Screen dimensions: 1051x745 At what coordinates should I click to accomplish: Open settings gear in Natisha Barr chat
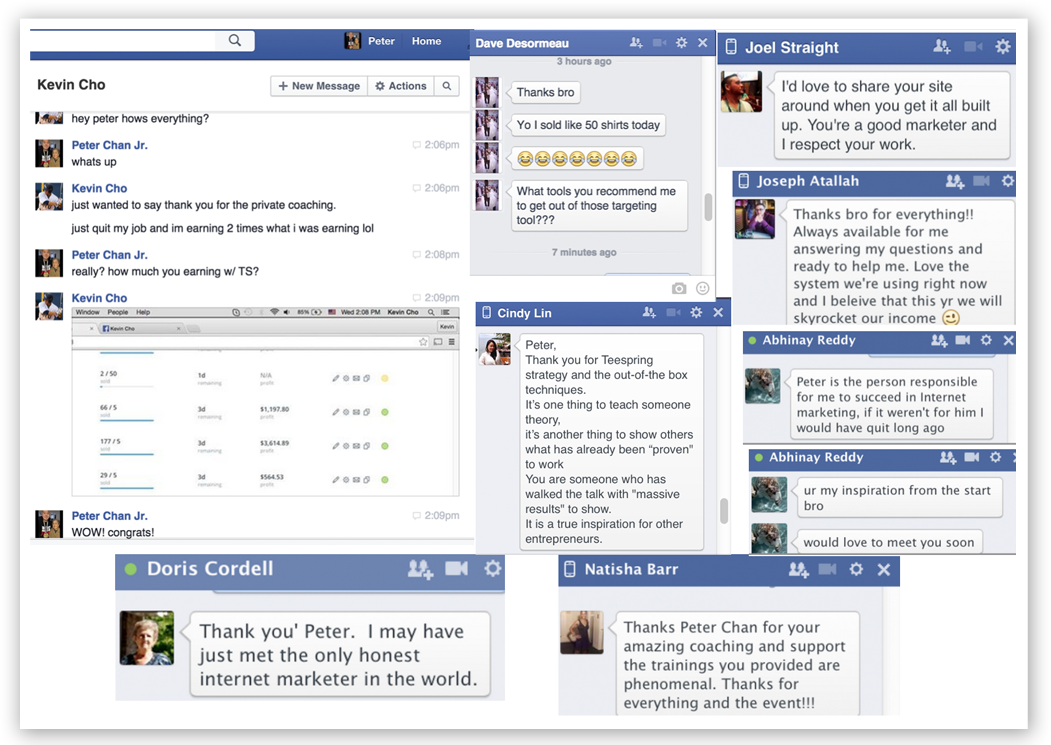[856, 569]
